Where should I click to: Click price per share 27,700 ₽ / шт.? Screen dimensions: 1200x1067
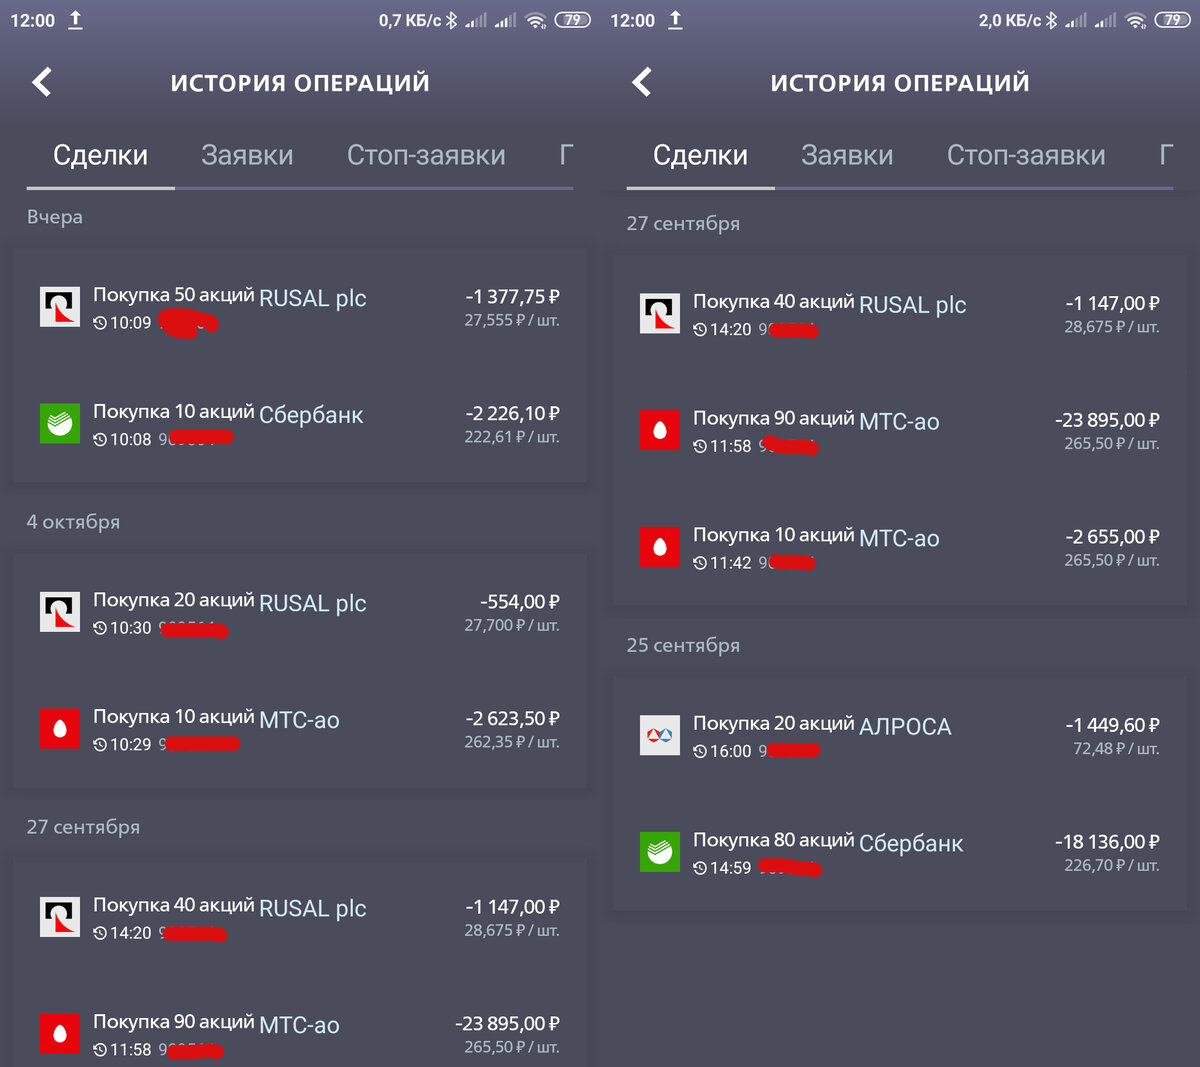pos(511,625)
